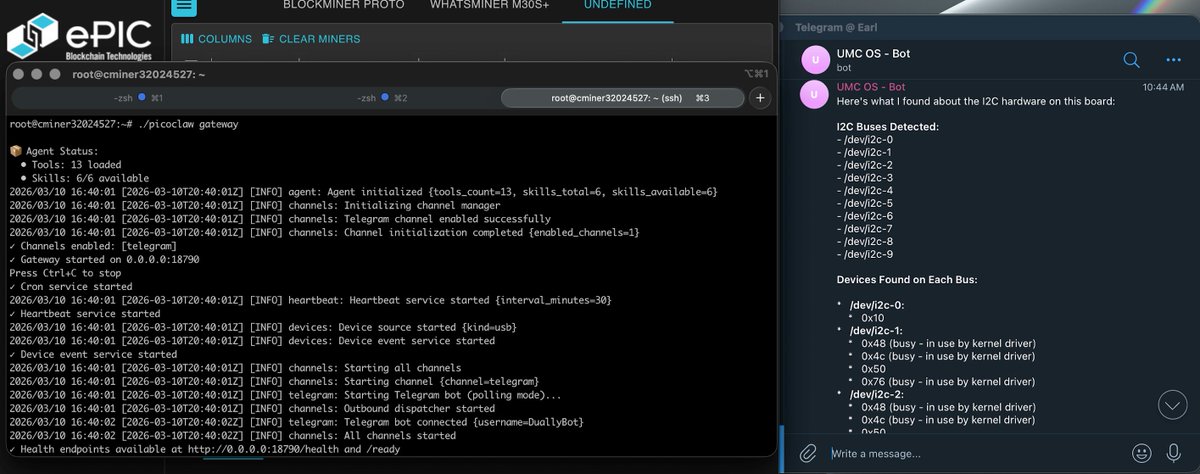
Task: Click the 0x10 device under /dev/i2c-0
Action: [872, 317]
